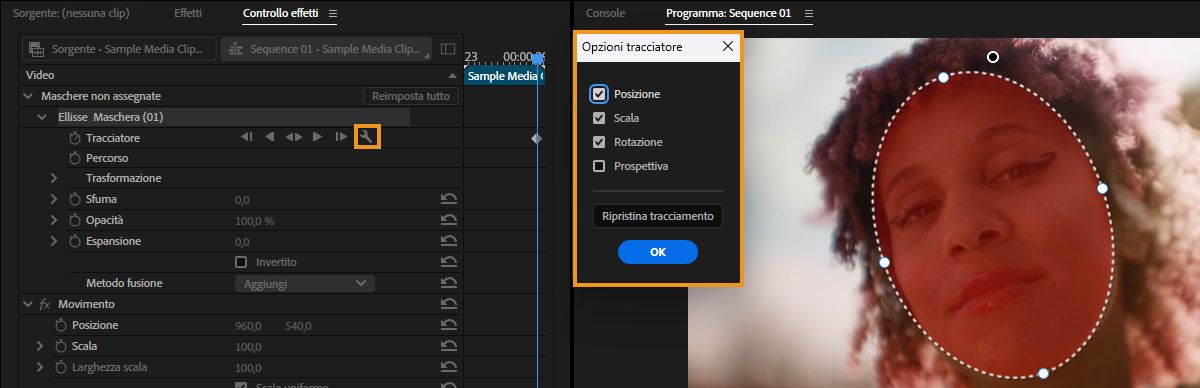Toggle animation stopwatch for Tracciatore
Viewport: 1200px width, 388px height.
click(74, 137)
